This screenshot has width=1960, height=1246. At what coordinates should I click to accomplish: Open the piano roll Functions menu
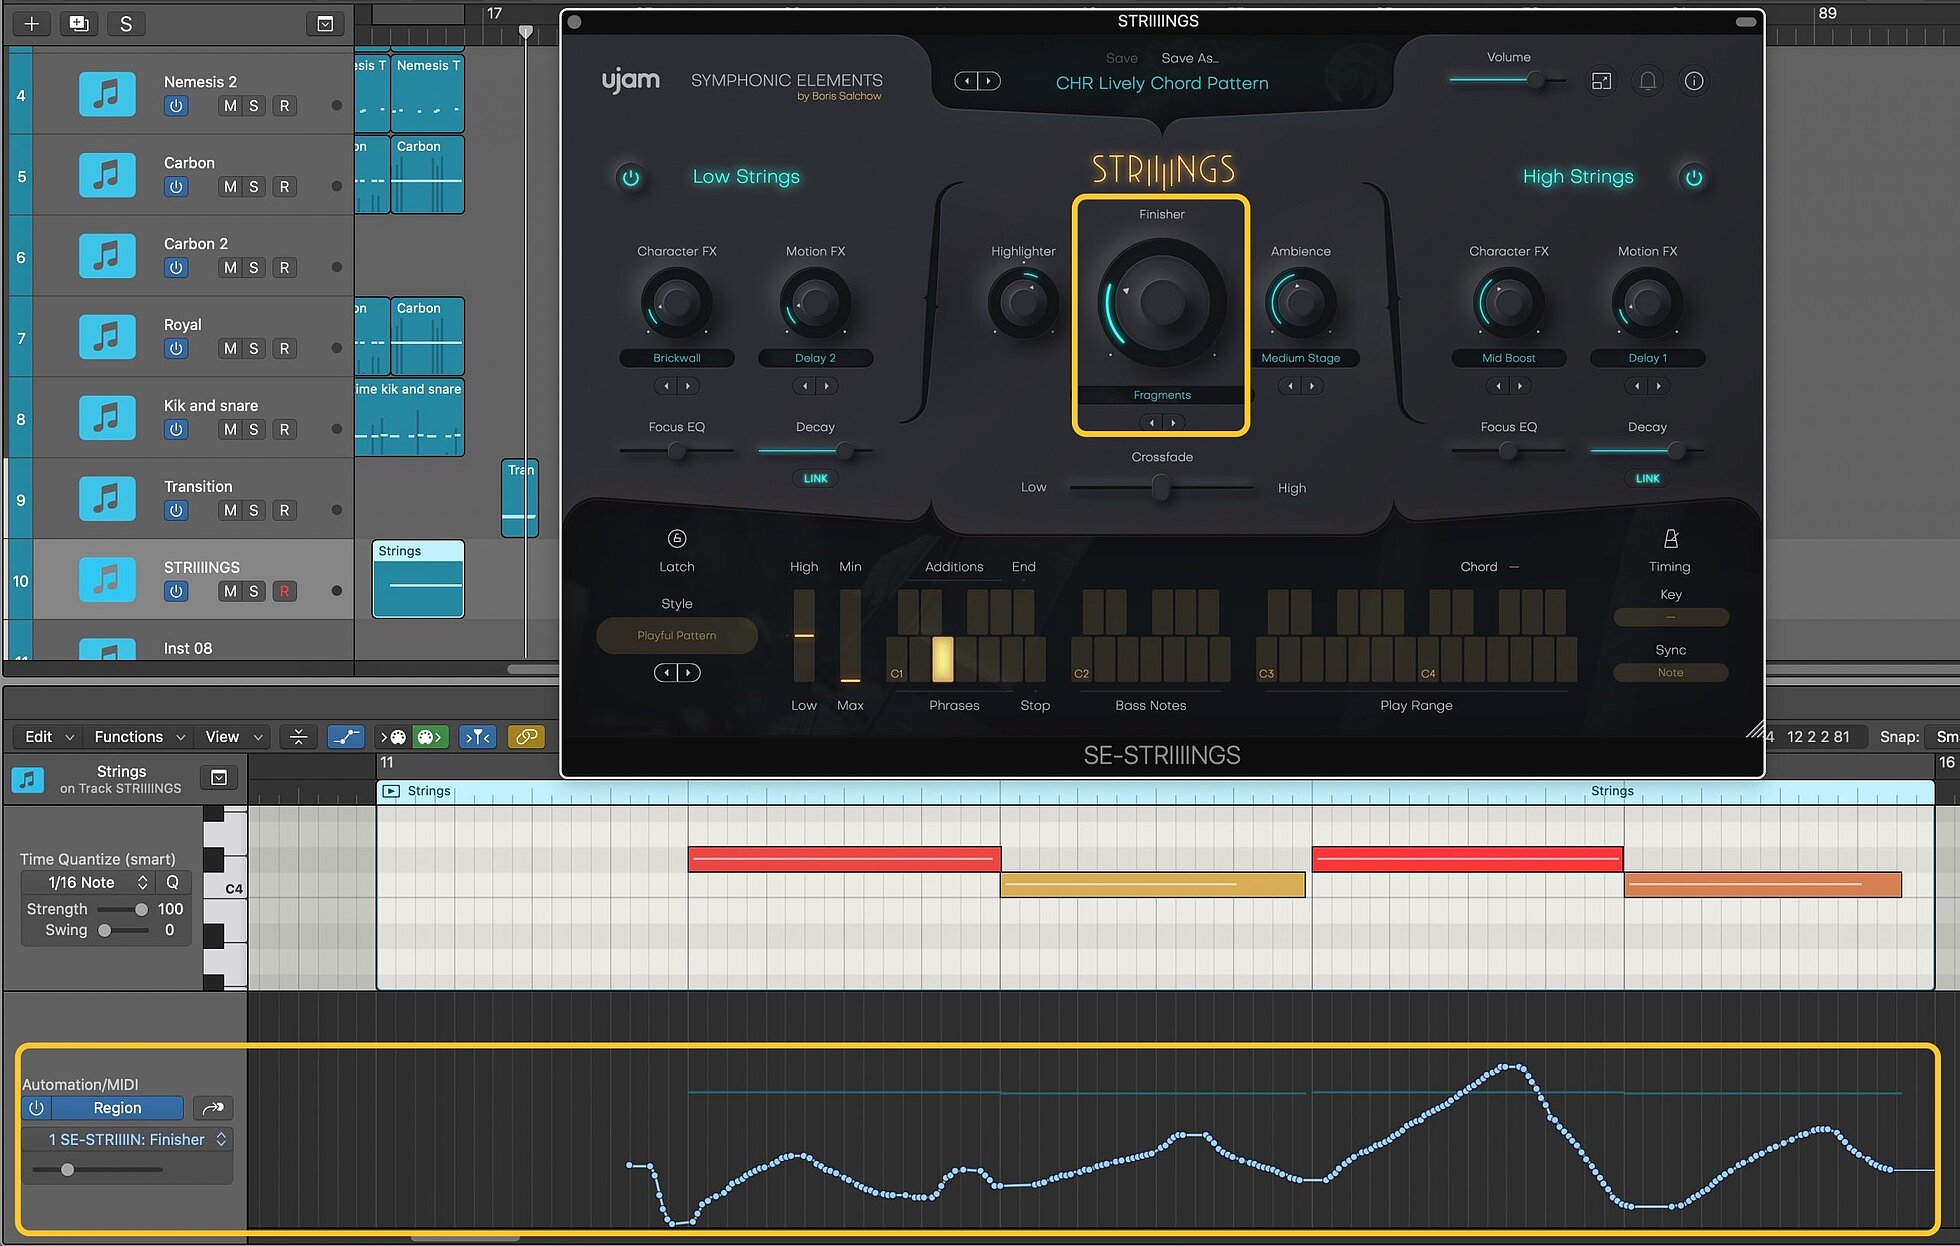[x=139, y=737]
